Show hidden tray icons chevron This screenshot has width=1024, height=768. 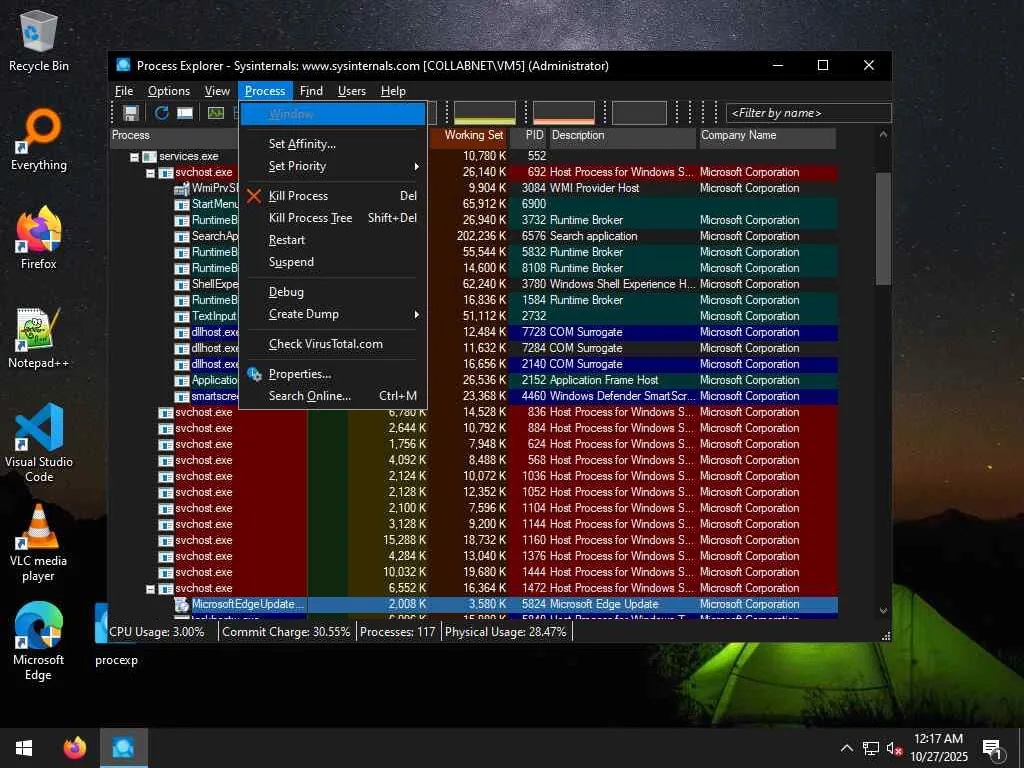point(846,748)
